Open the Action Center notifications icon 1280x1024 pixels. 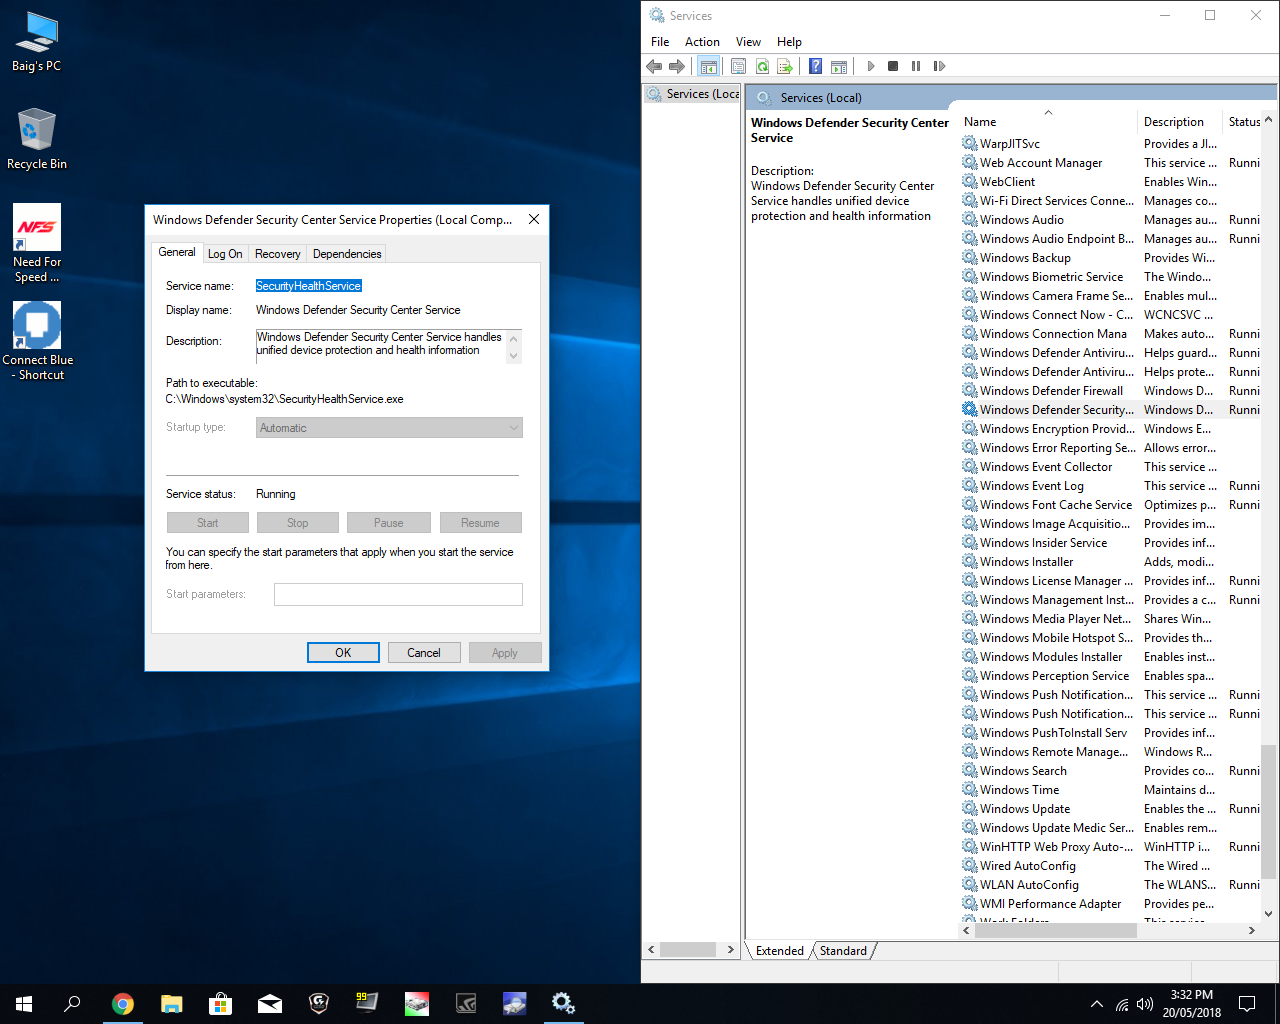tap(1247, 1004)
